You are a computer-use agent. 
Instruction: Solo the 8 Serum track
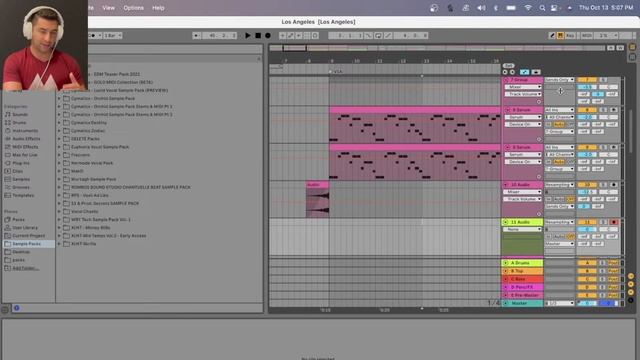click(603, 110)
